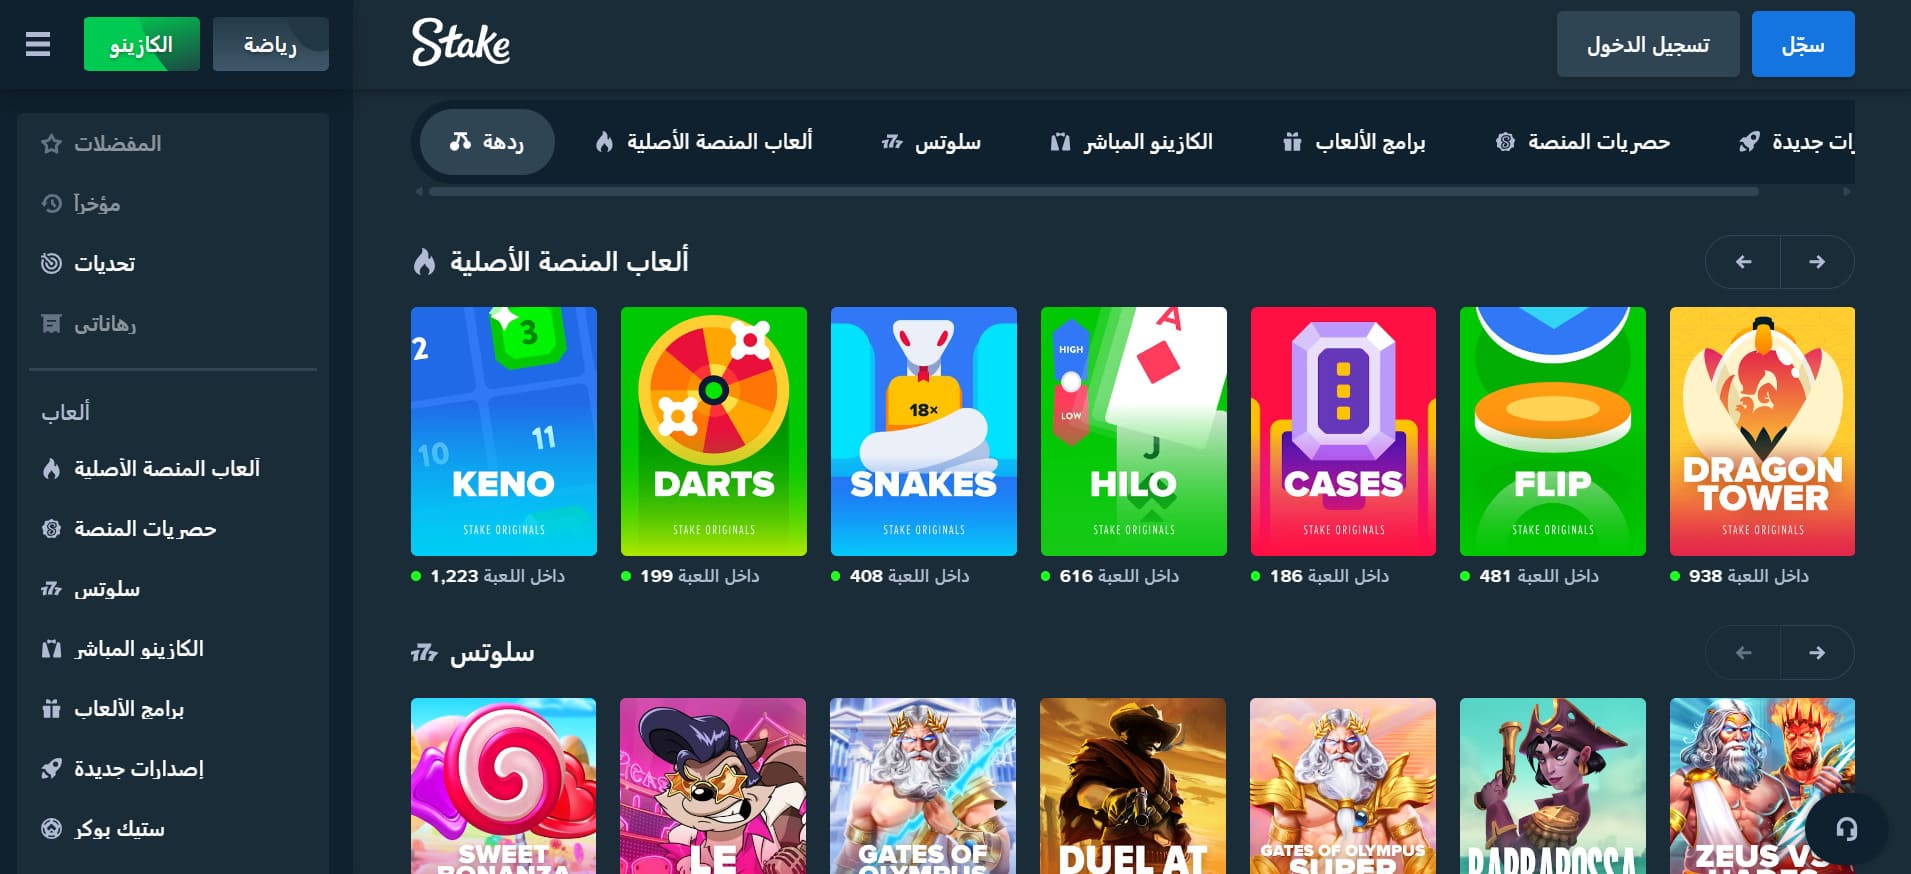
Task: Open the hamburger menu icon
Action: (38, 44)
